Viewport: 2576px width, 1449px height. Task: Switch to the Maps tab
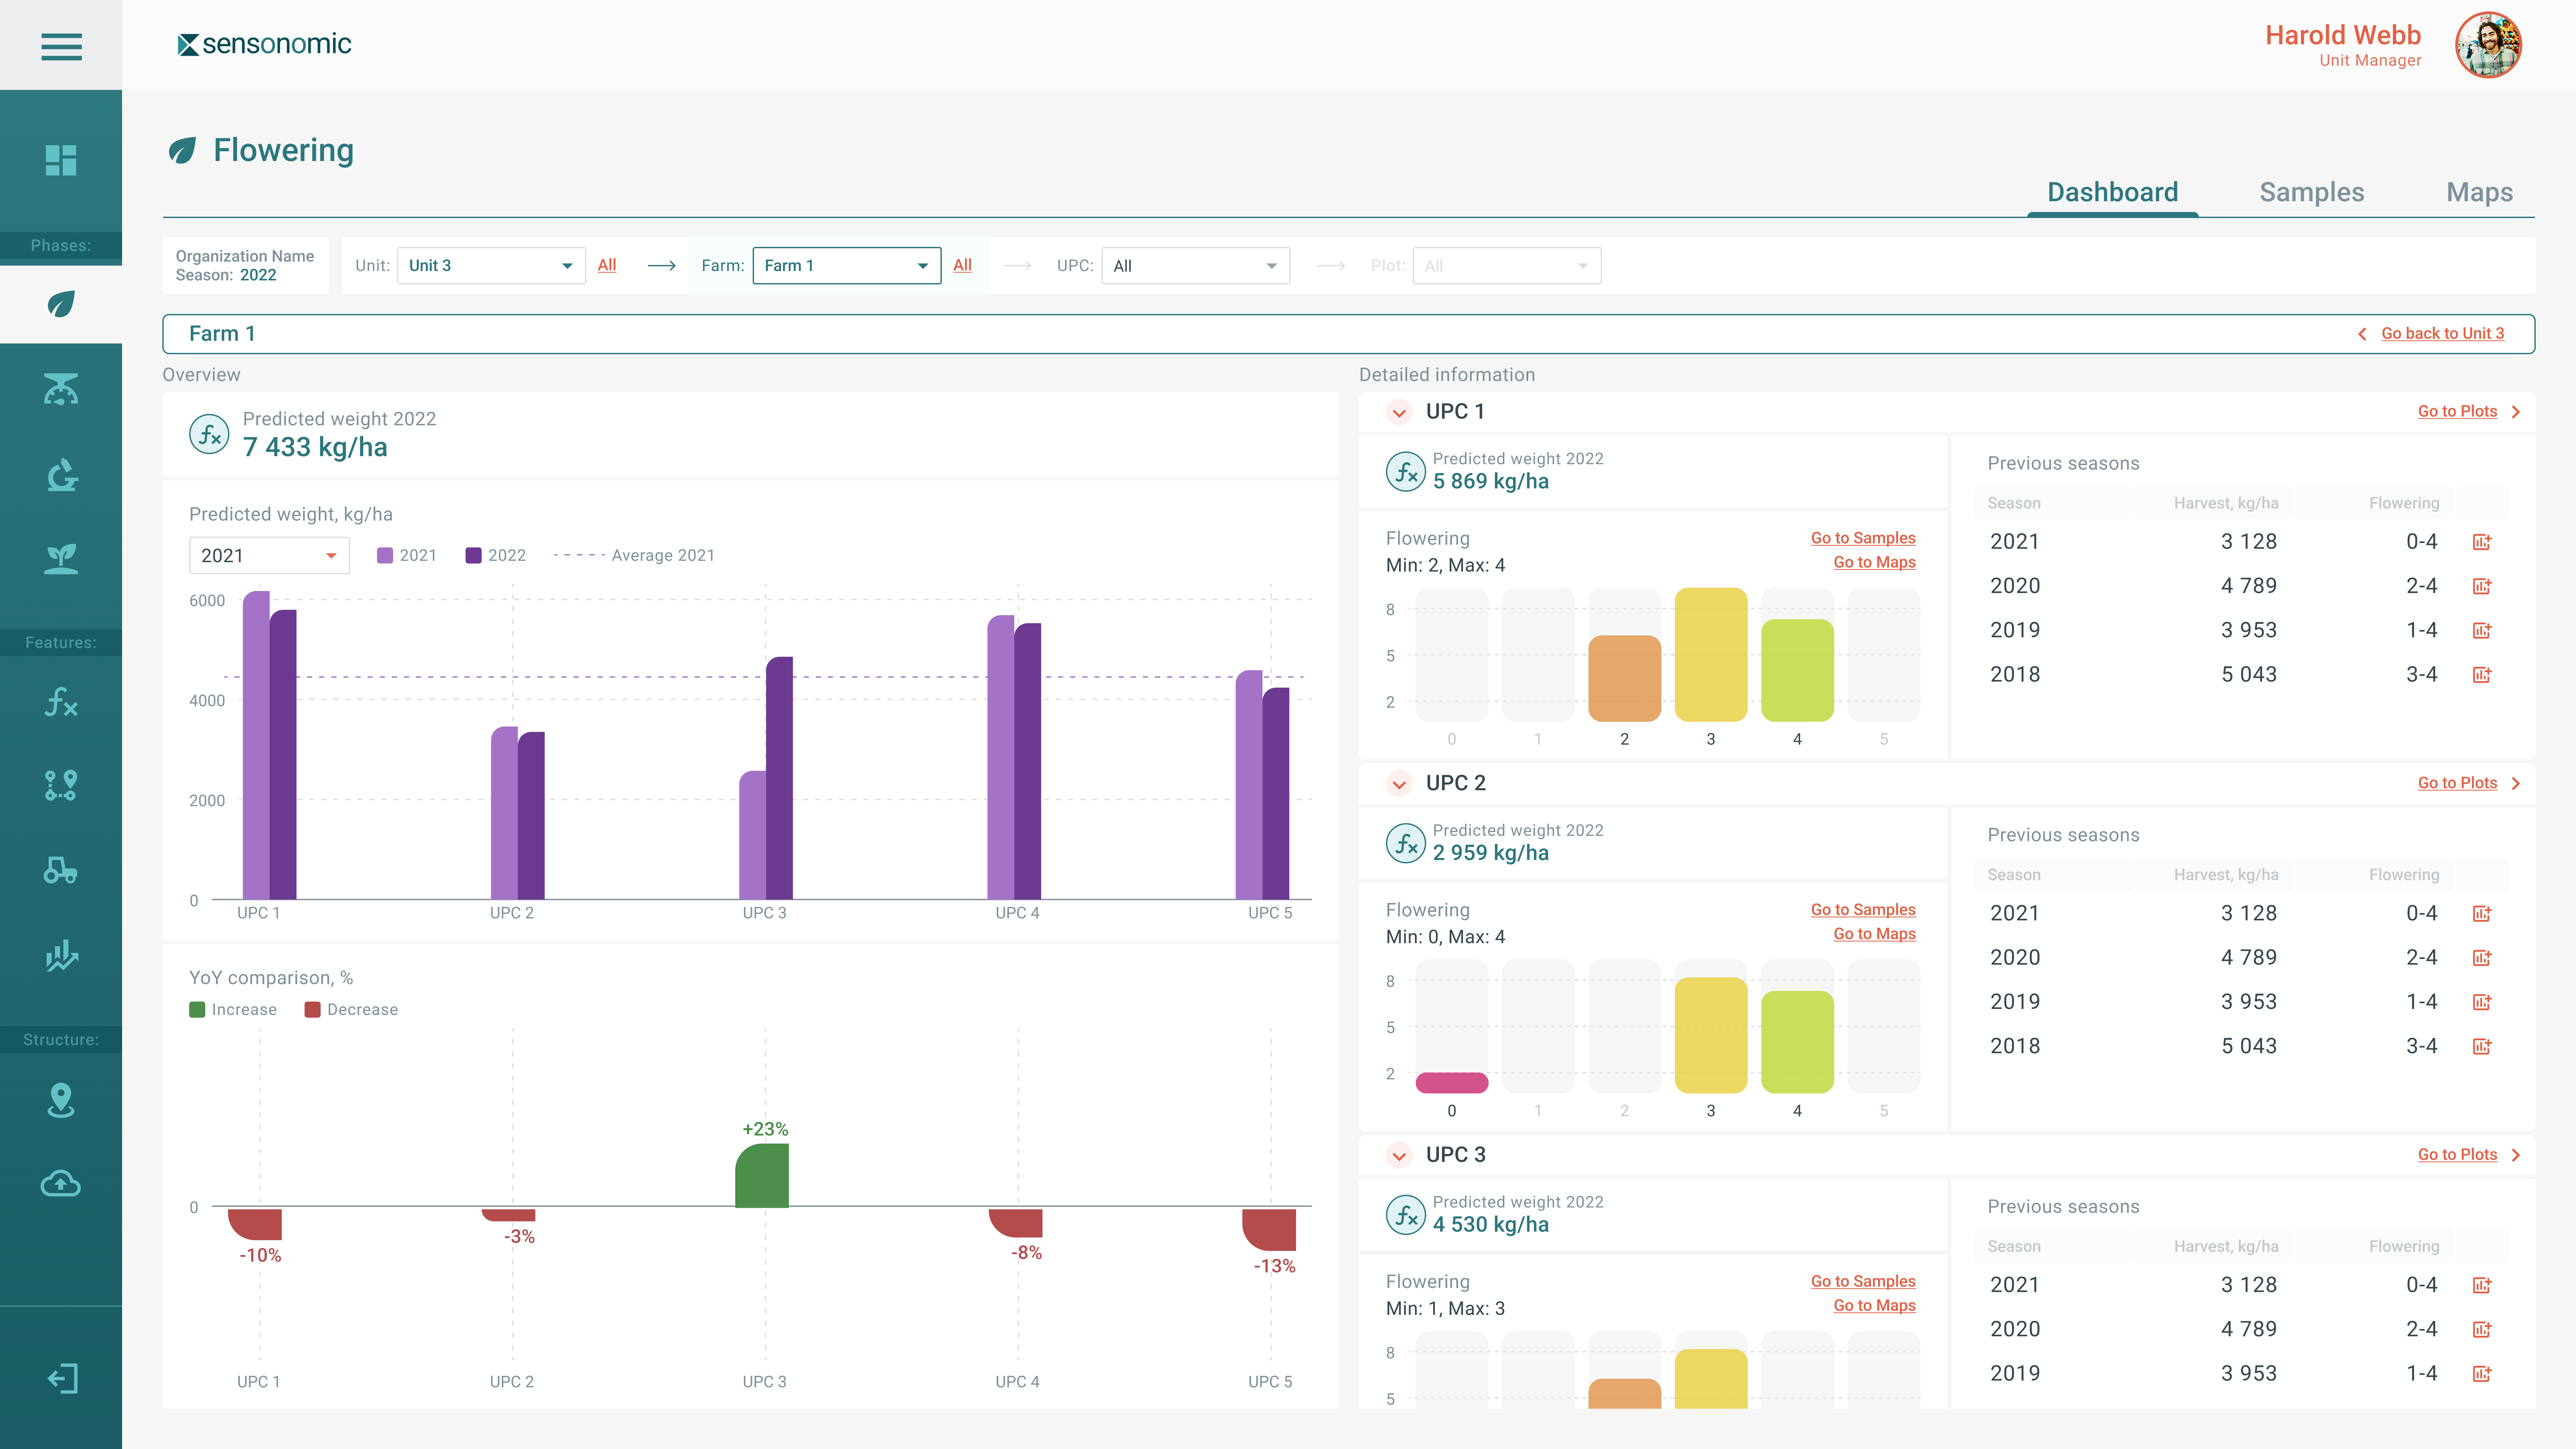(x=2479, y=192)
